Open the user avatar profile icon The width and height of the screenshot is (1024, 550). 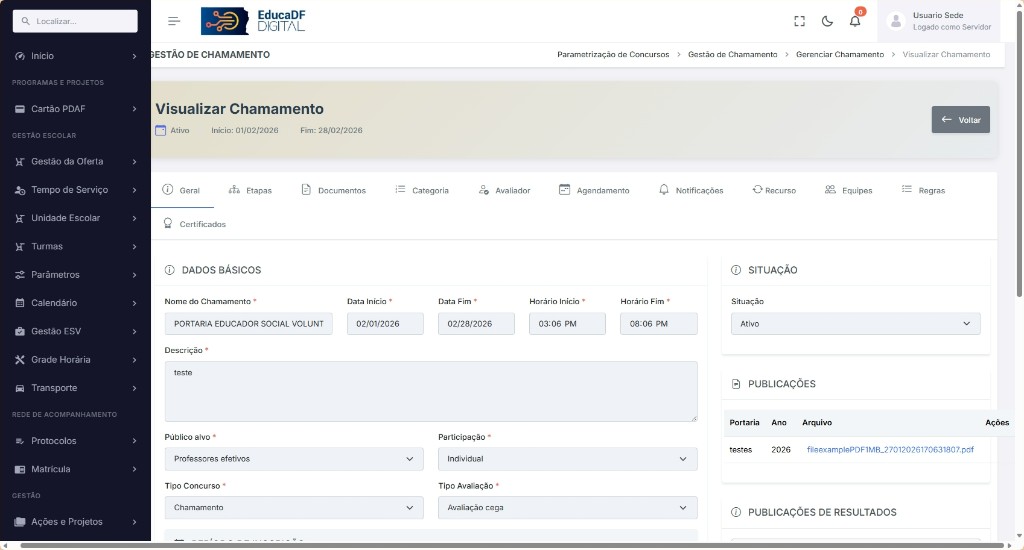[x=896, y=21]
